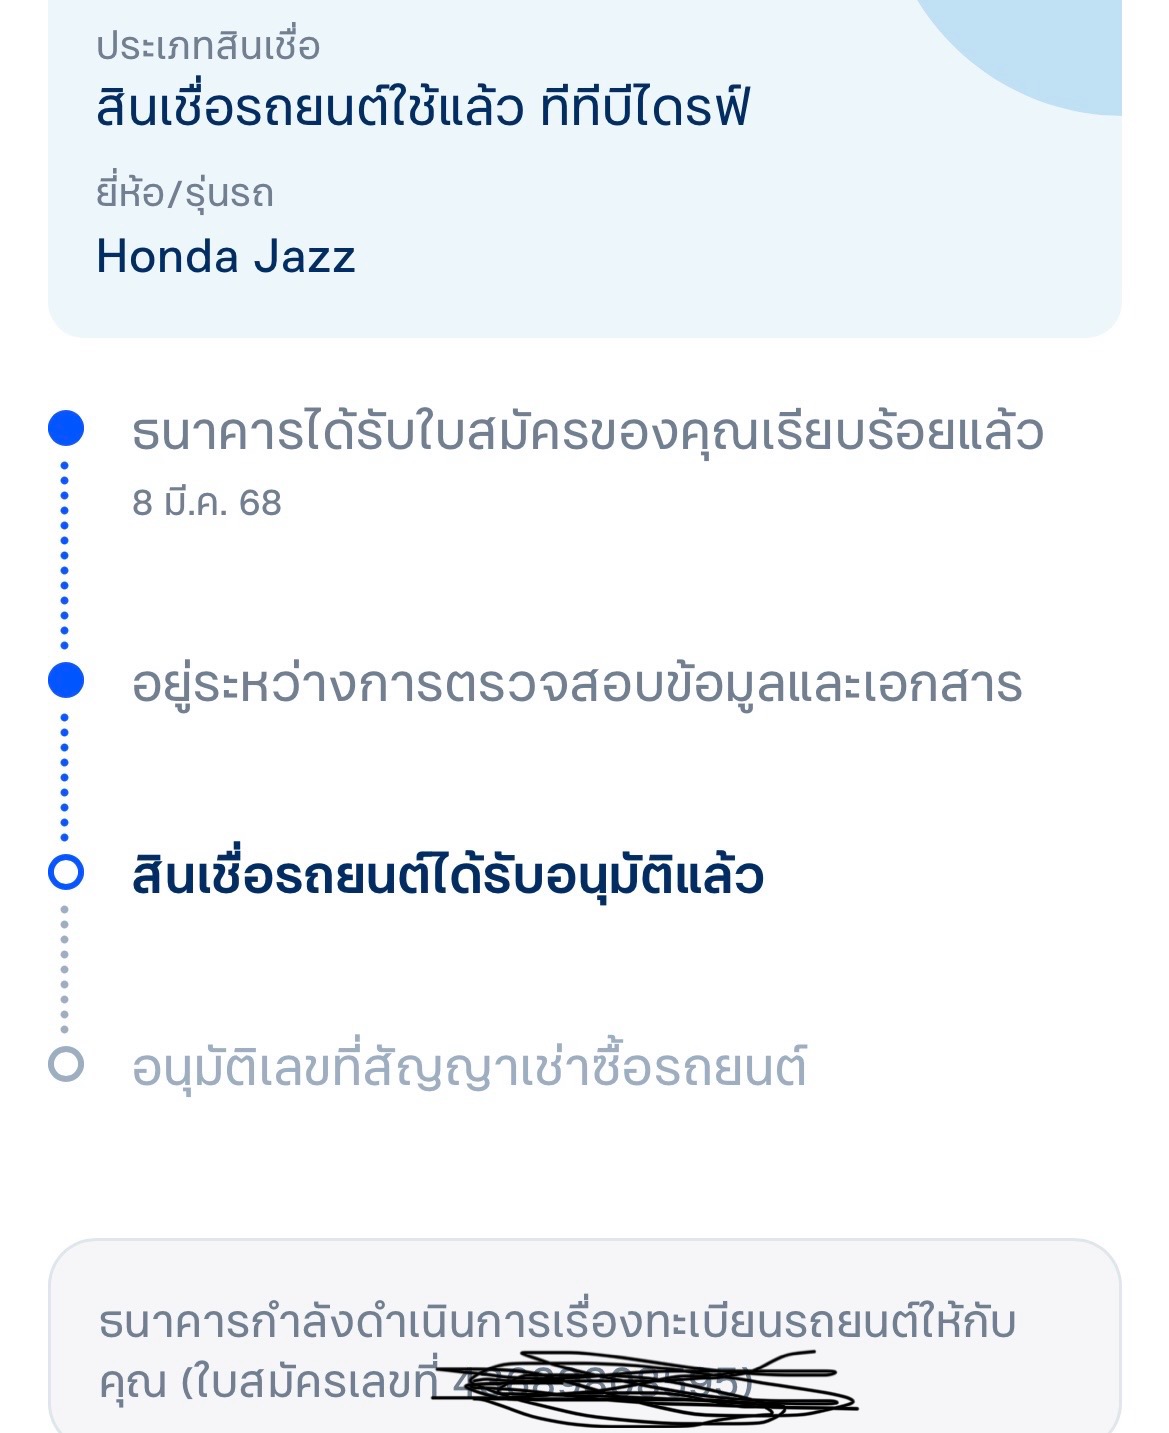Tap dotted blue line below document verification step

pyautogui.click(x=65, y=777)
